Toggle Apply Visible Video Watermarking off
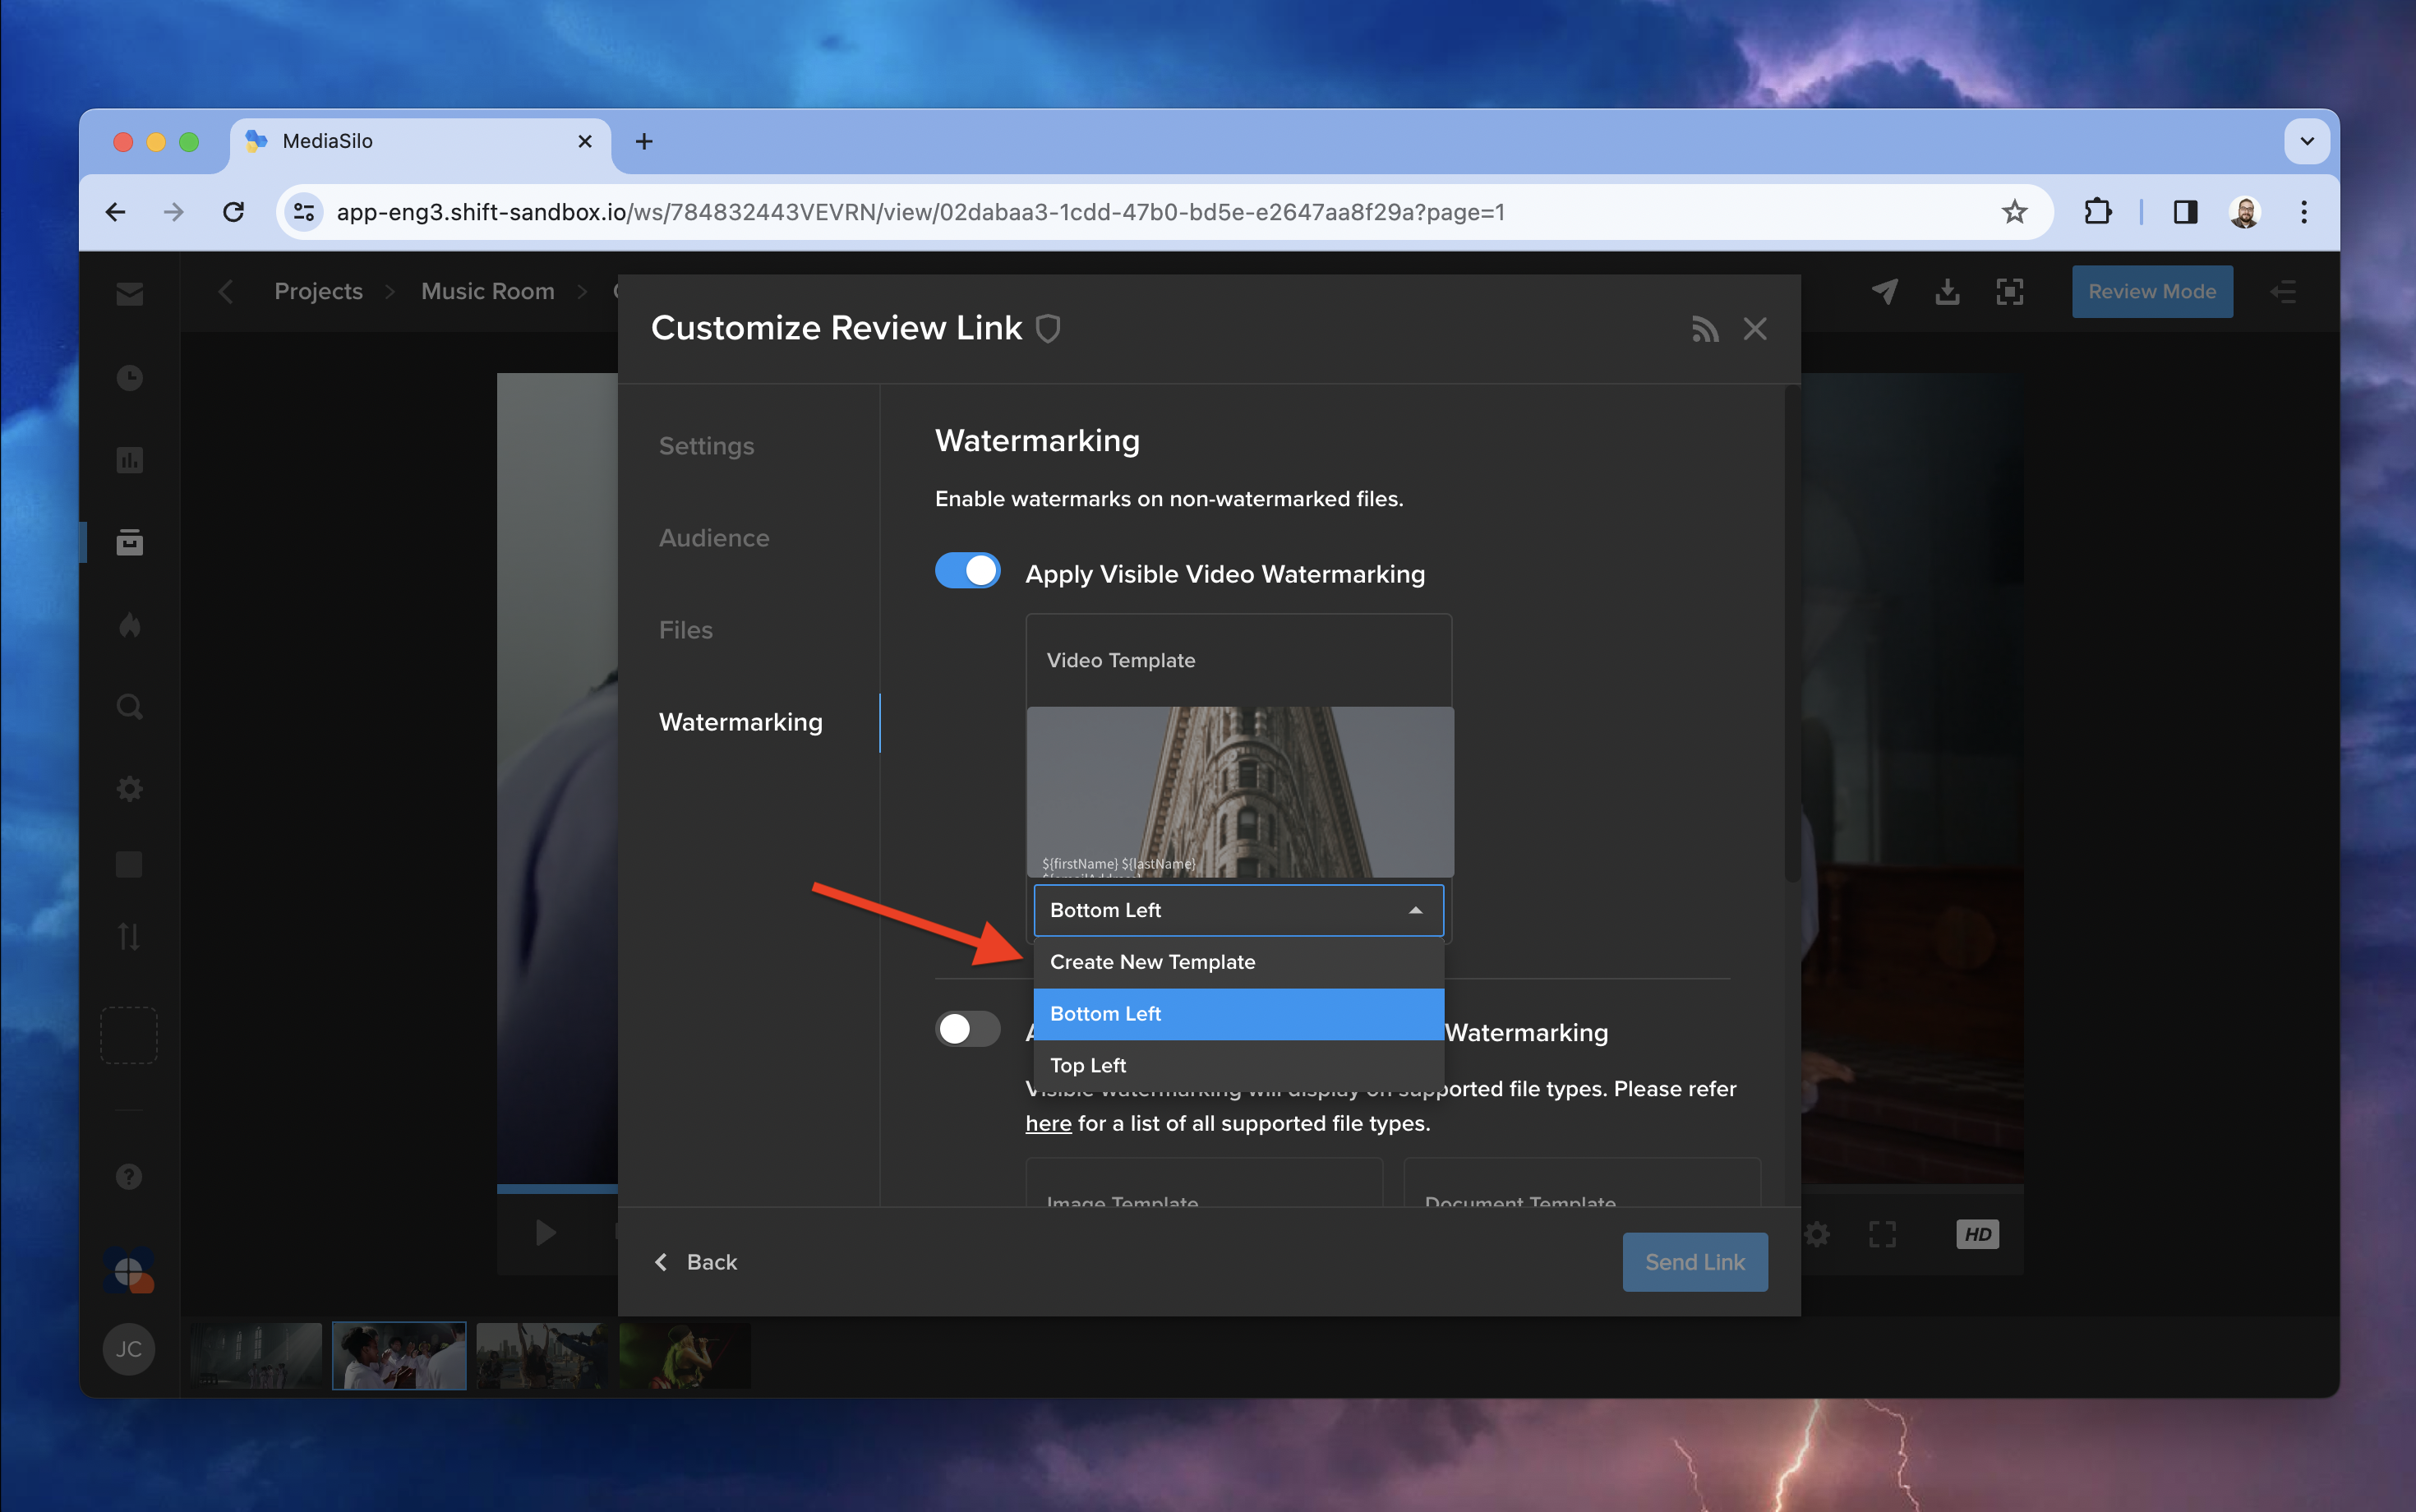This screenshot has width=2416, height=1512. (x=967, y=570)
